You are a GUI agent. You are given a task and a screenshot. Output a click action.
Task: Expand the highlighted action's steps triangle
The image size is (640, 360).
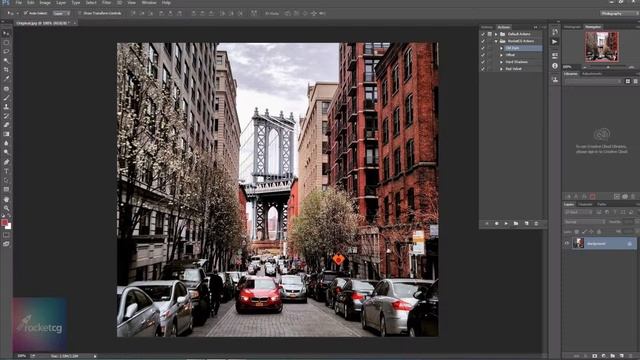pyautogui.click(x=502, y=48)
